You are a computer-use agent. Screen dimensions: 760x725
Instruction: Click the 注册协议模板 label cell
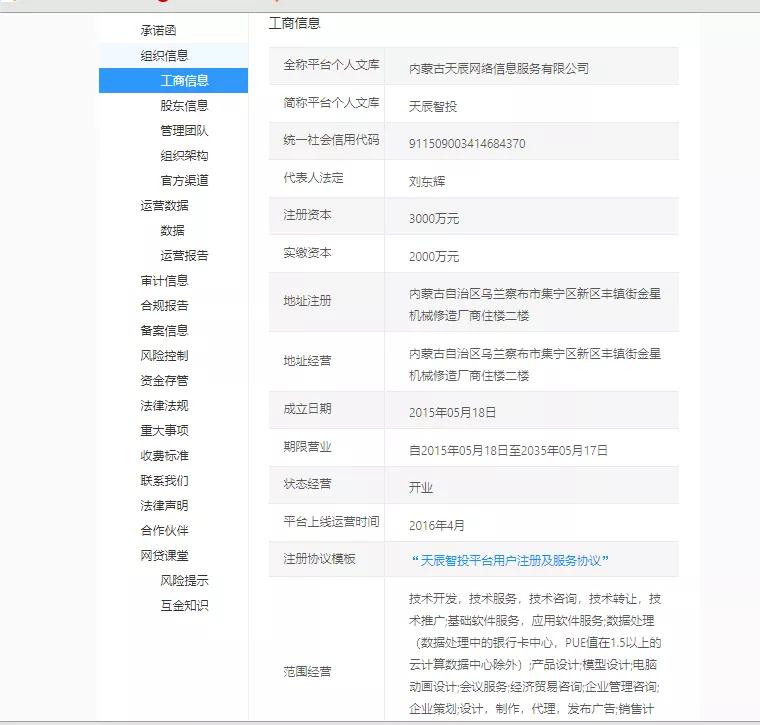coord(327,559)
